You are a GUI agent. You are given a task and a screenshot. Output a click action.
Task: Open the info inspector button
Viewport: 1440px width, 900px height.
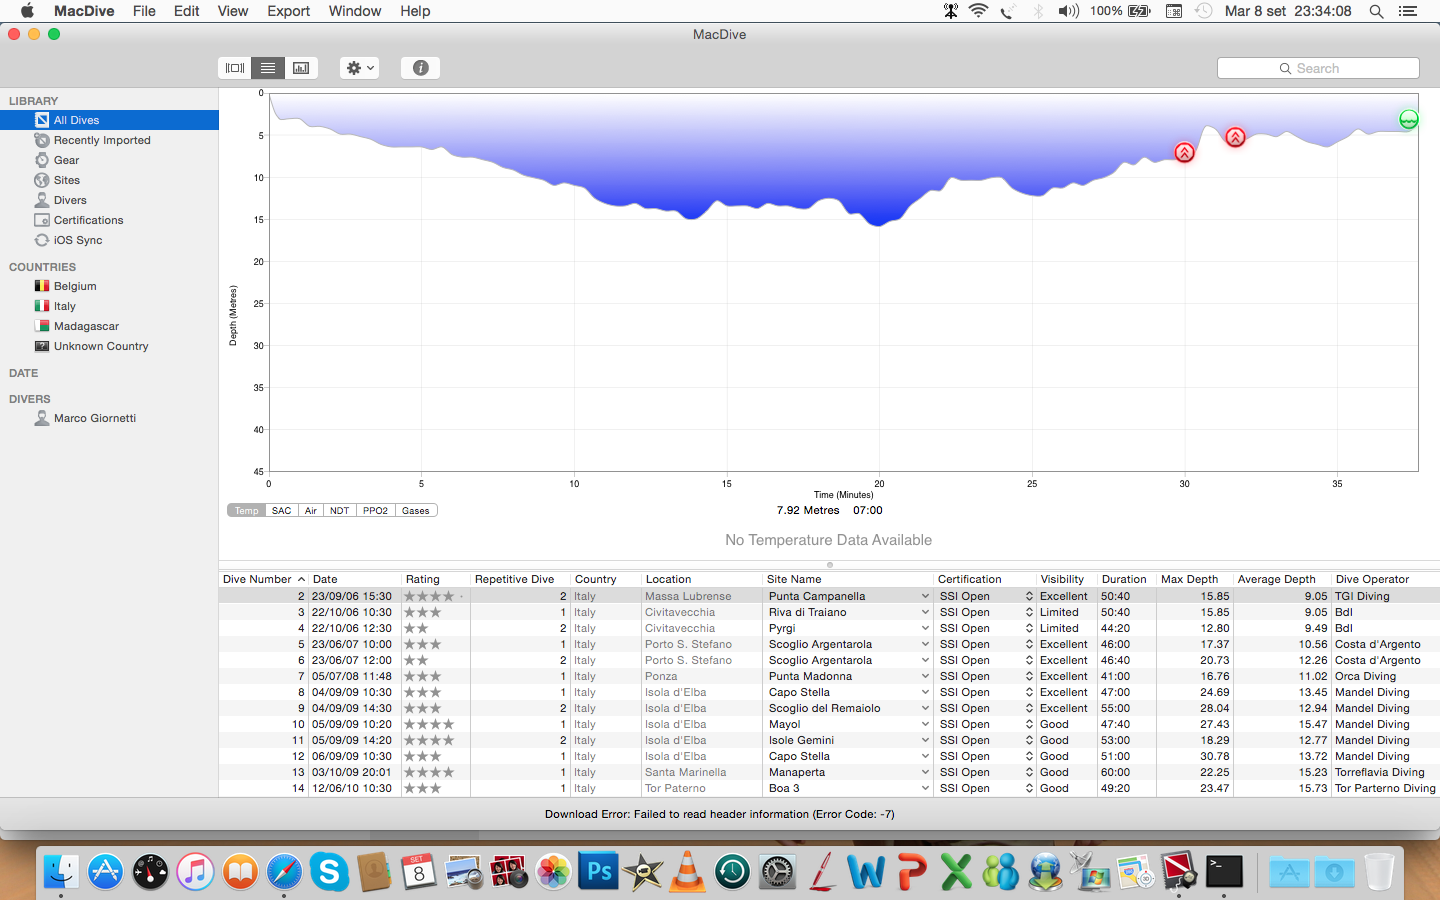pos(420,68)
